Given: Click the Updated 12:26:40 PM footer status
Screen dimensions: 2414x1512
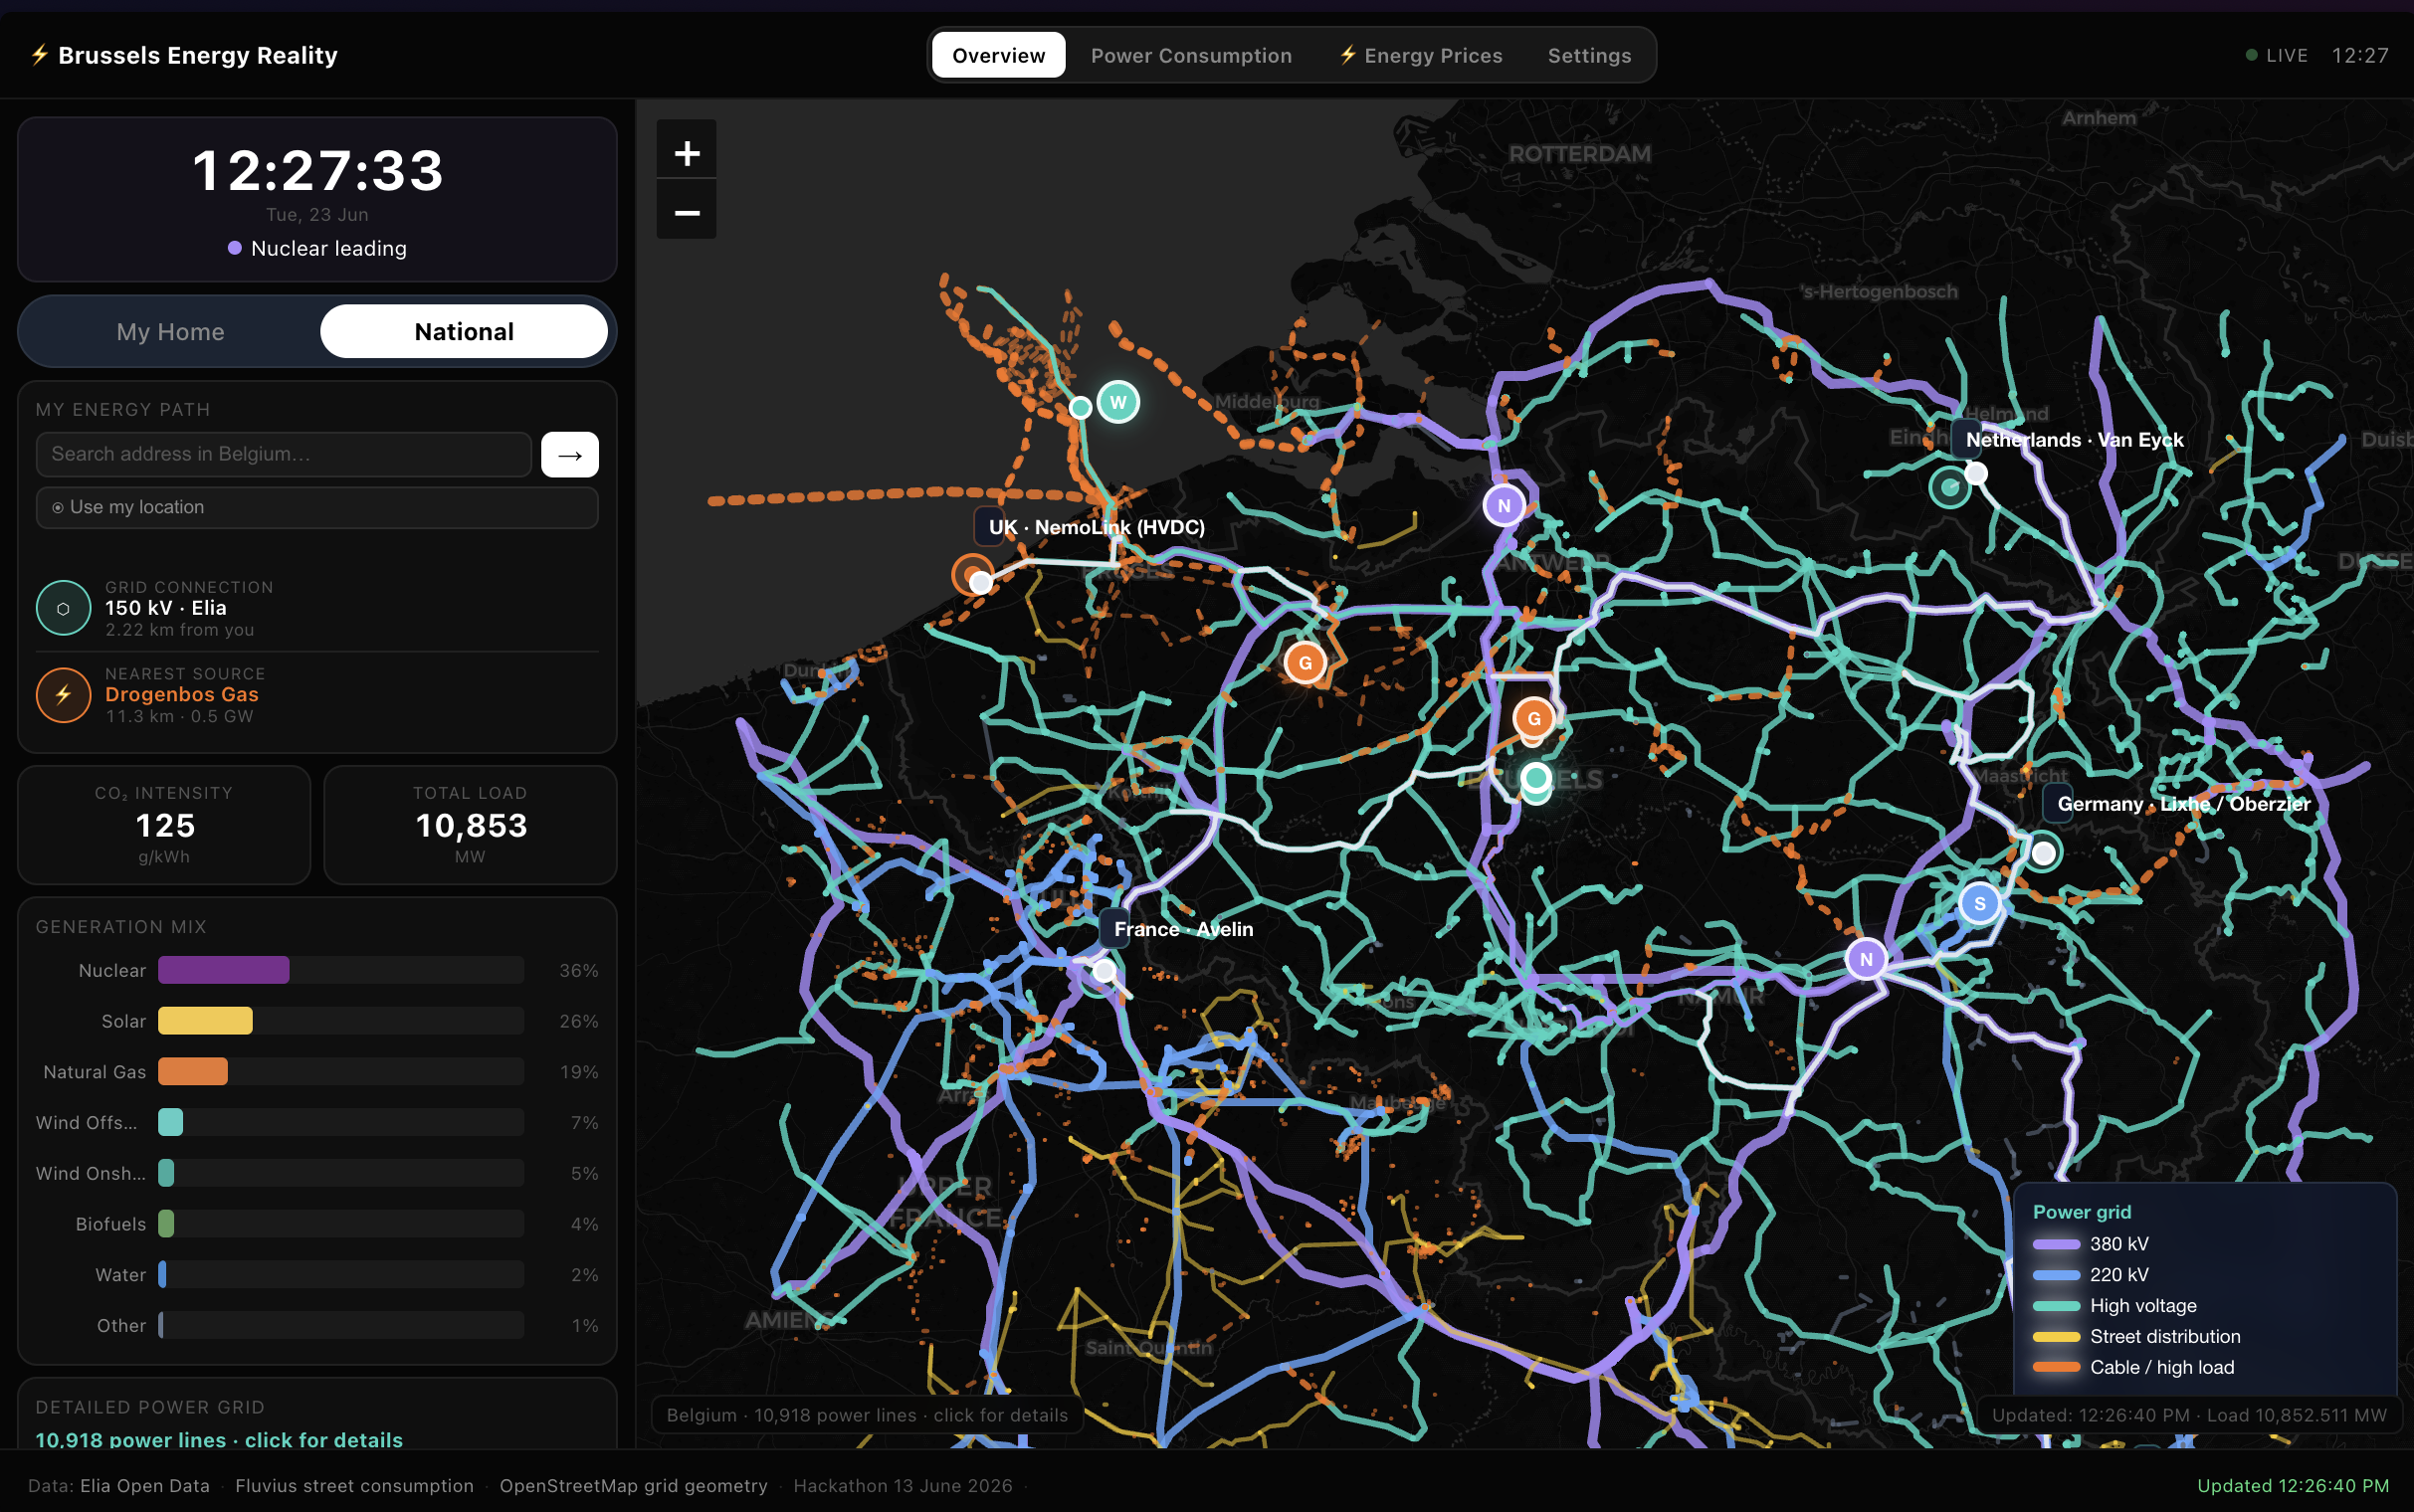Looking at the screenshot, I should click(2293, 1486).
